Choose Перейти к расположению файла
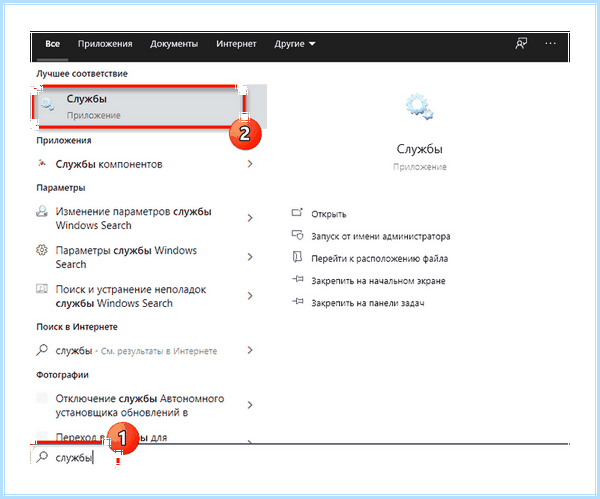Screen dimensions: 600x499 point(380,259)
